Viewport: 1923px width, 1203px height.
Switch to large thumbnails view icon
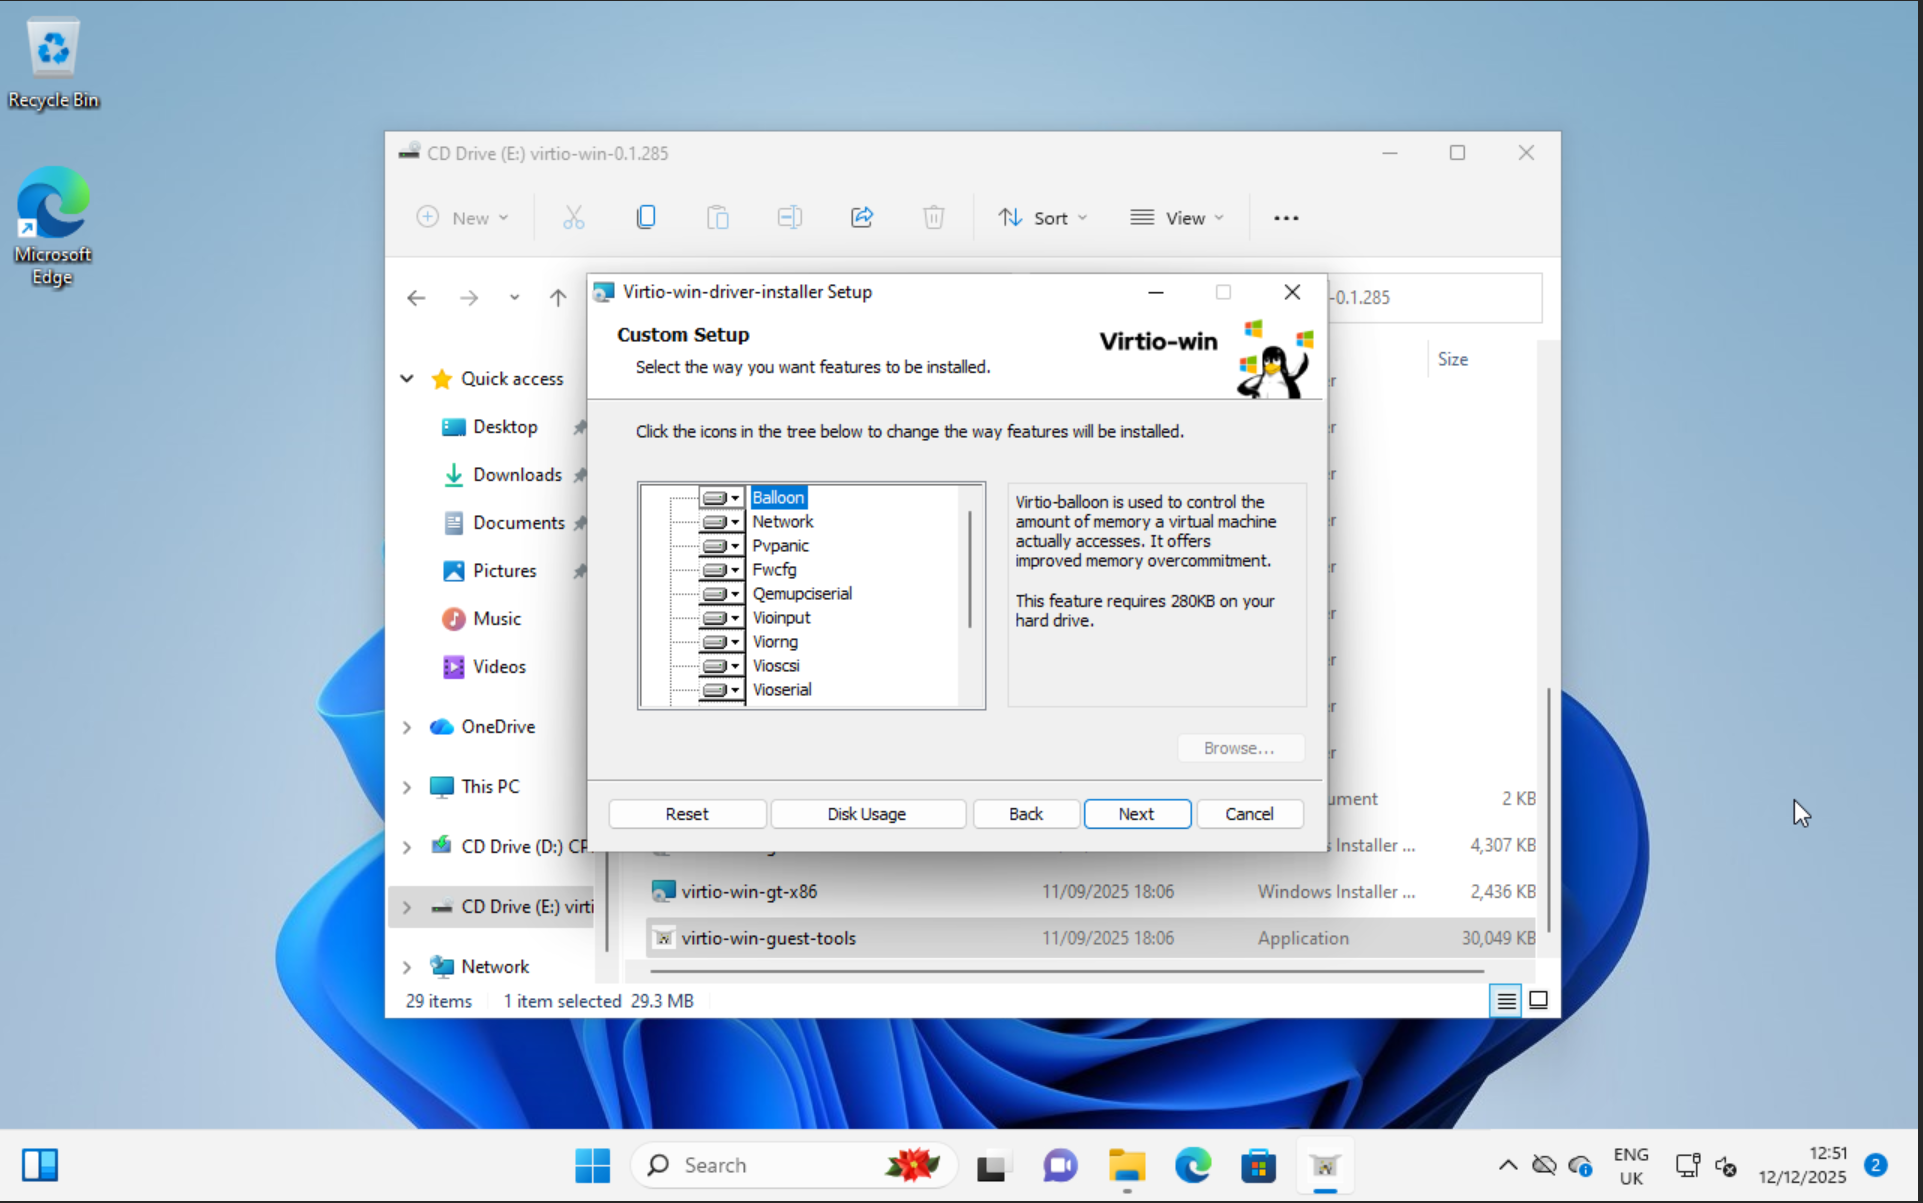tap(1539, 1000)
